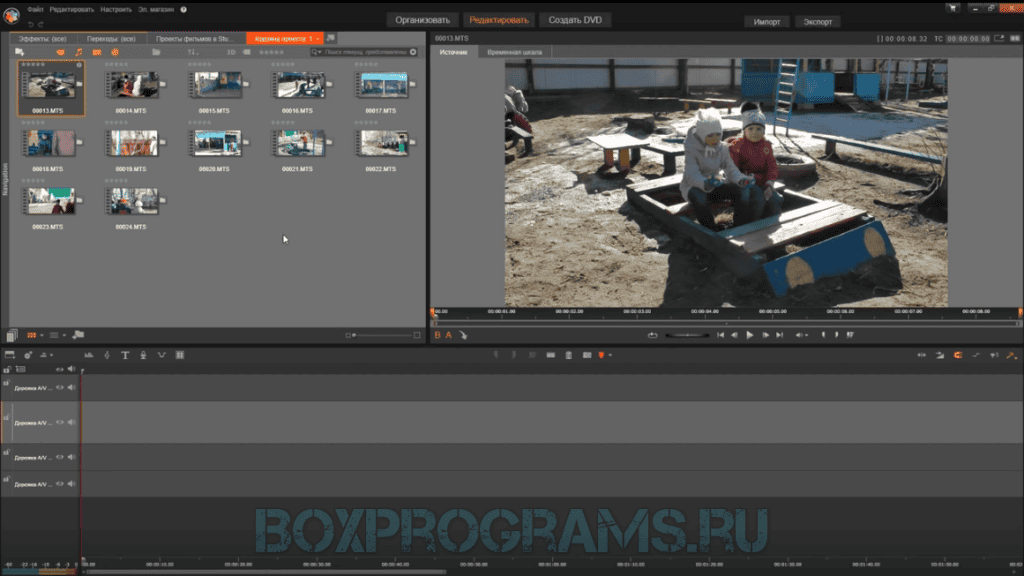This screenshot has height=576, width=1024.
Task: Click the add to library icon
Action: click(20, 52)
